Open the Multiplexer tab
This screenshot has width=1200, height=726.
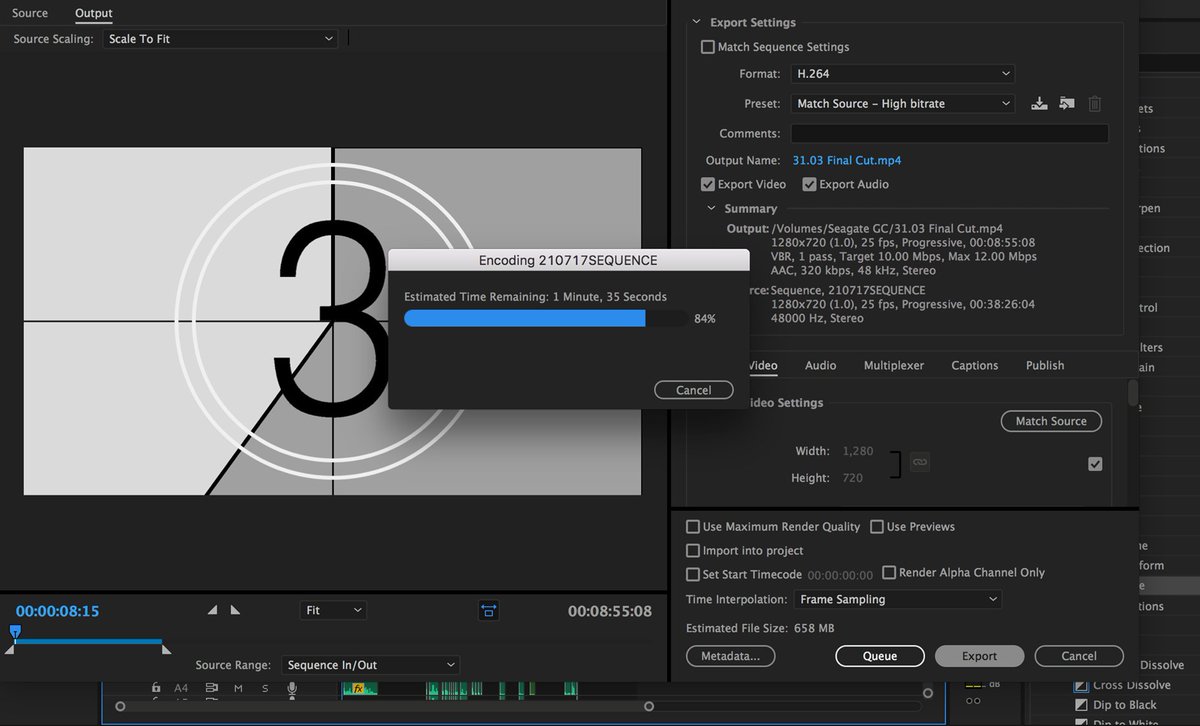[894, 366]
